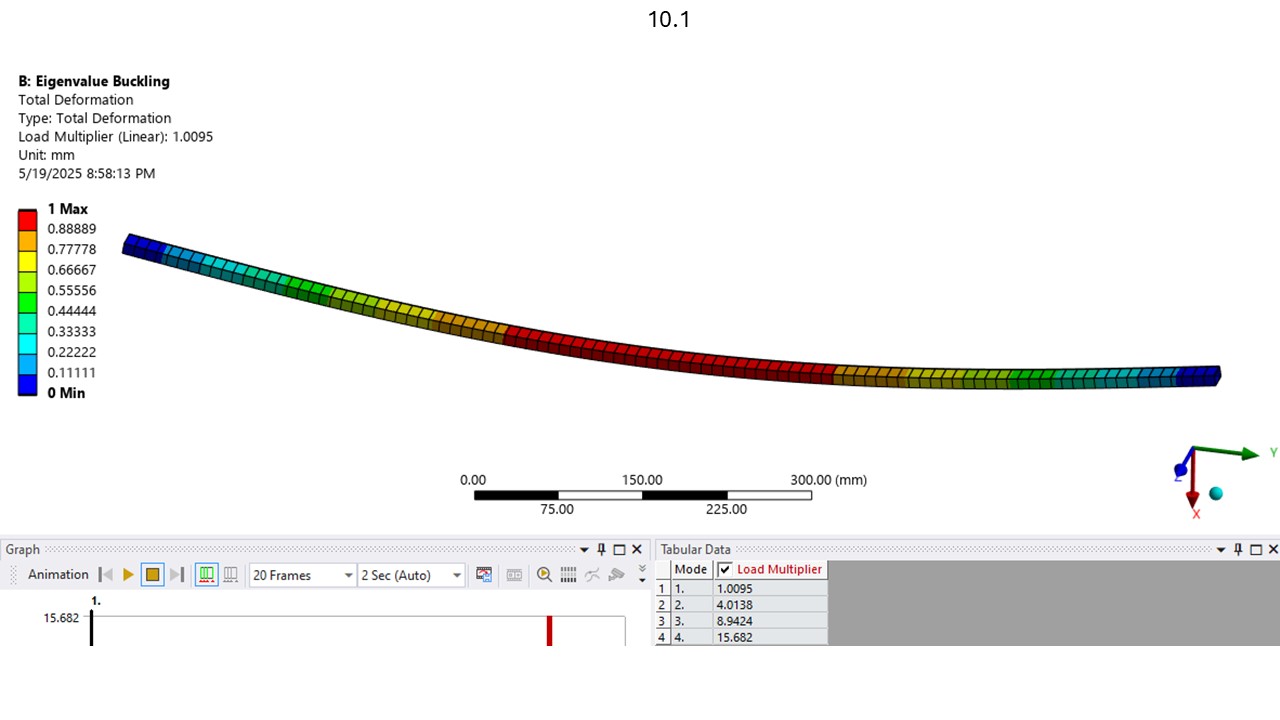The image size is (1280, 720).
Task: Play the buckling animation
Action: pos(128,575)
